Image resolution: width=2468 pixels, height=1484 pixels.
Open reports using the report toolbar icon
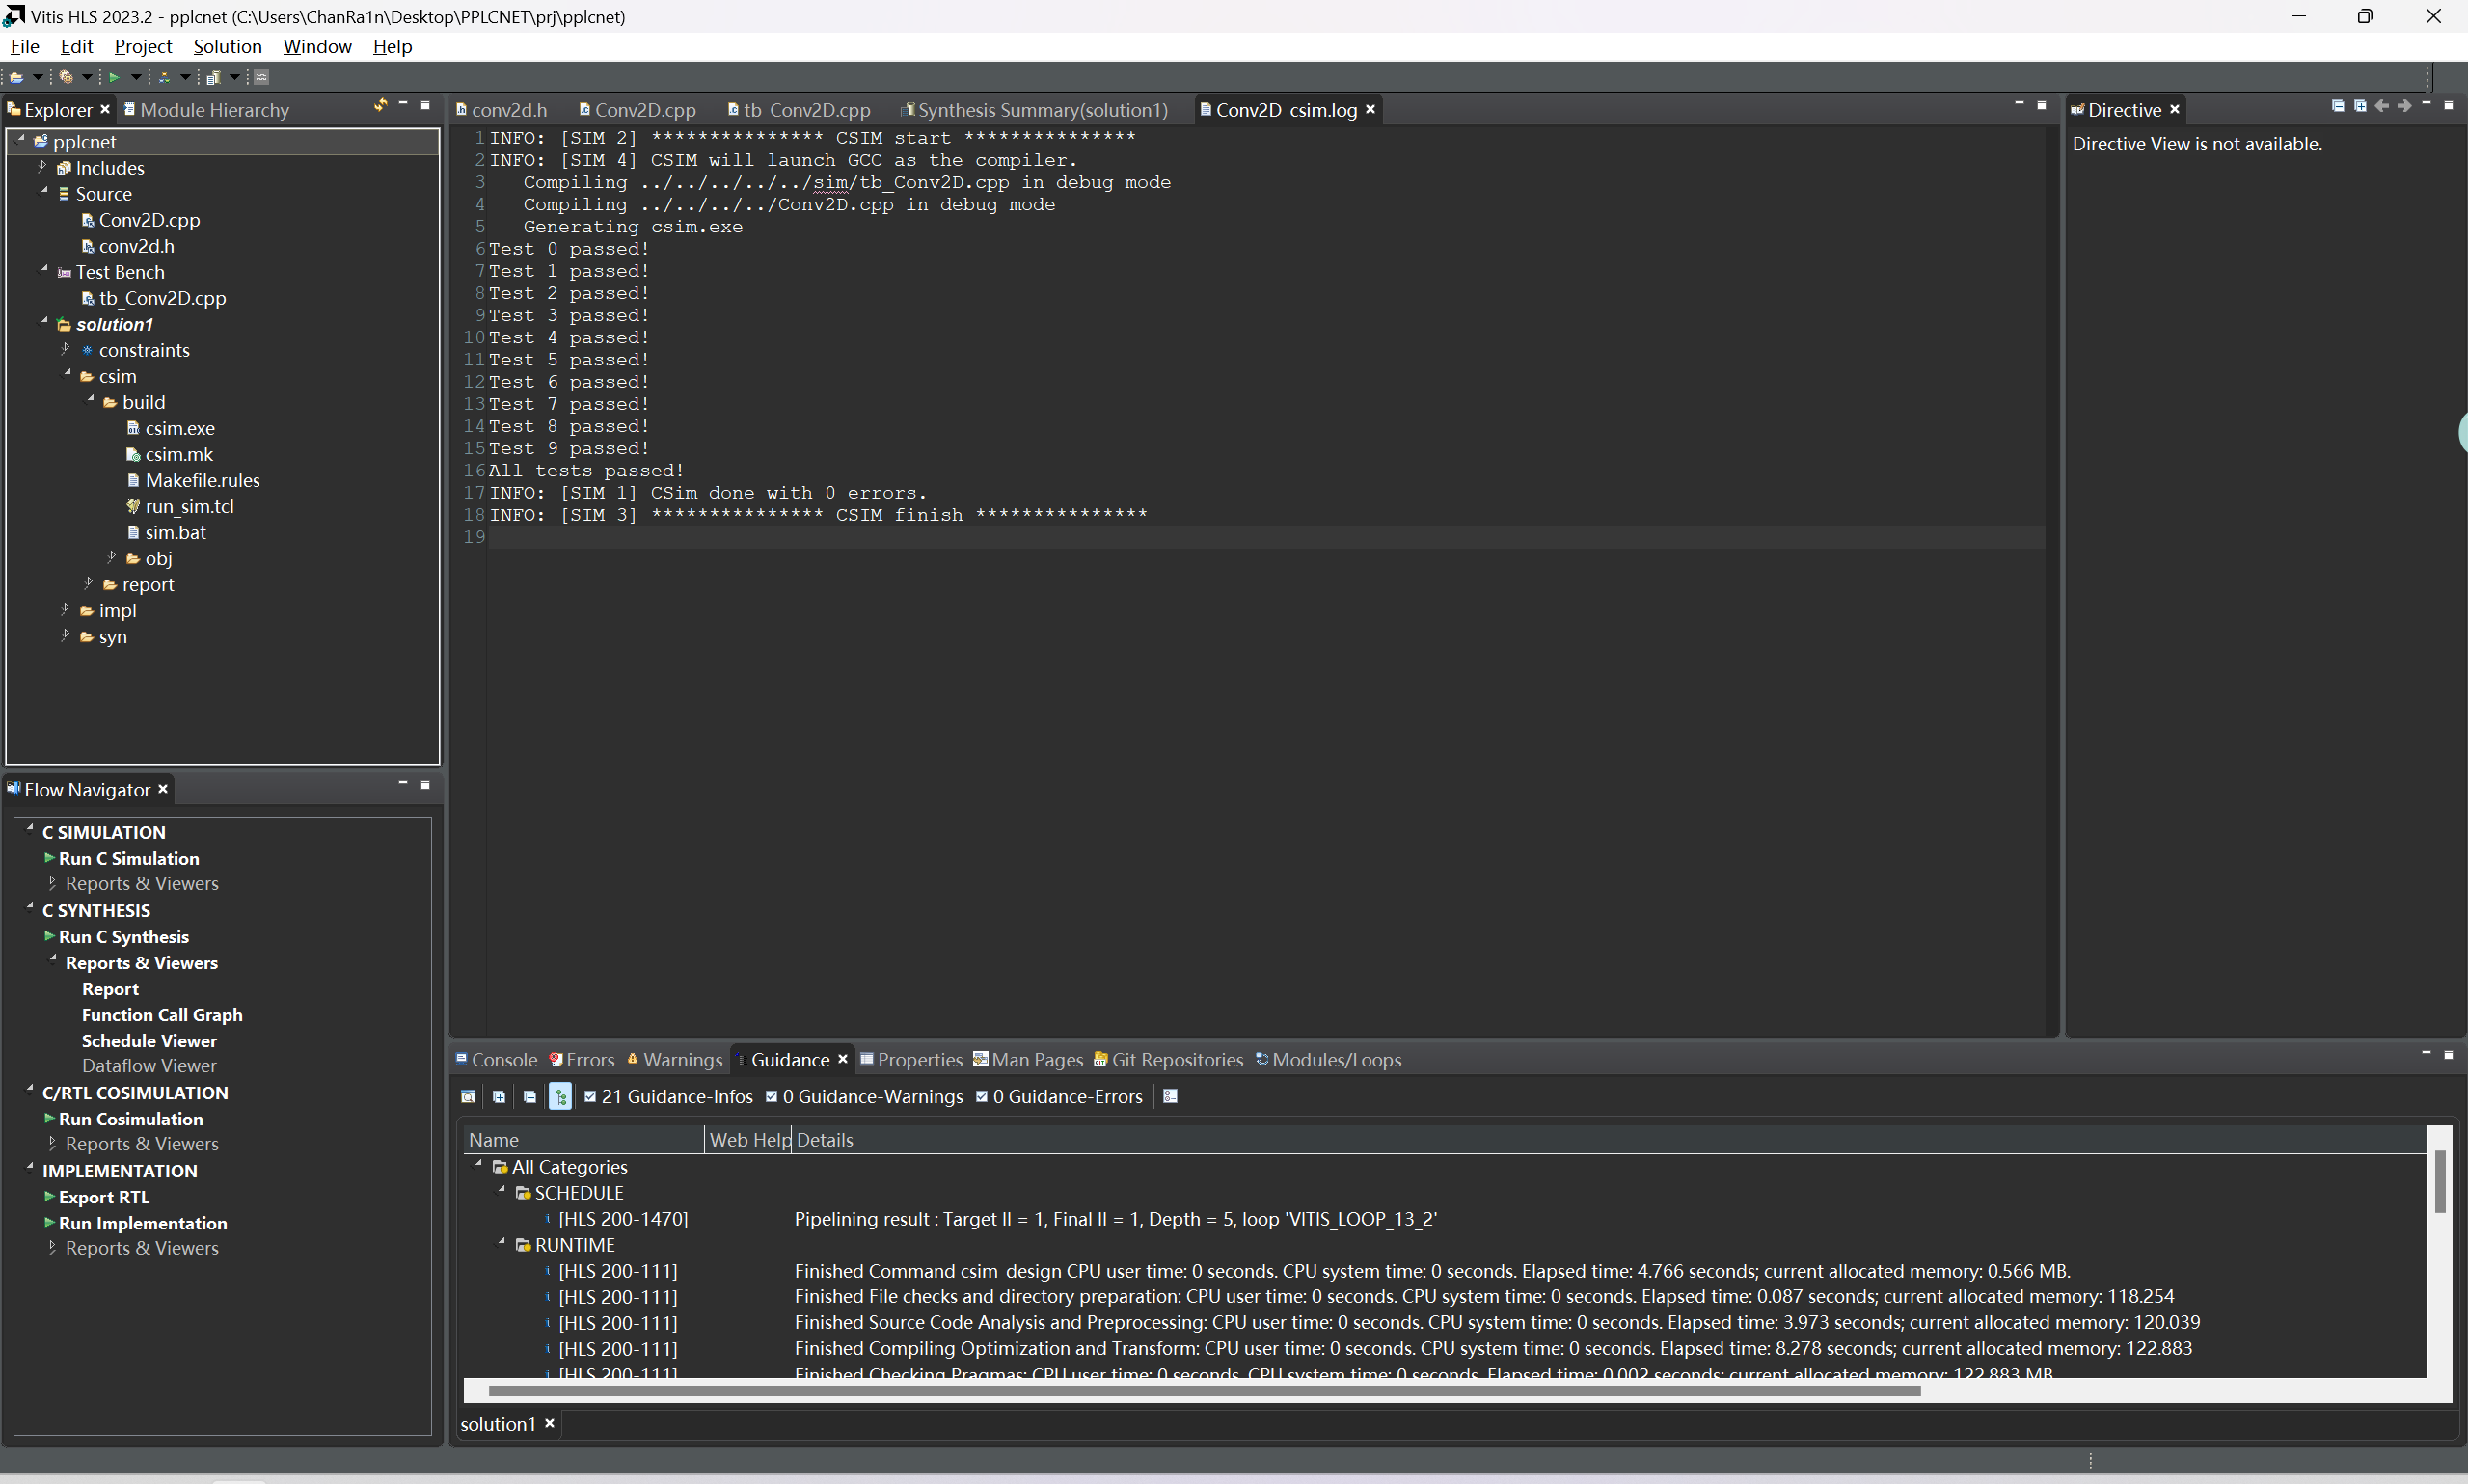(216, 77)
